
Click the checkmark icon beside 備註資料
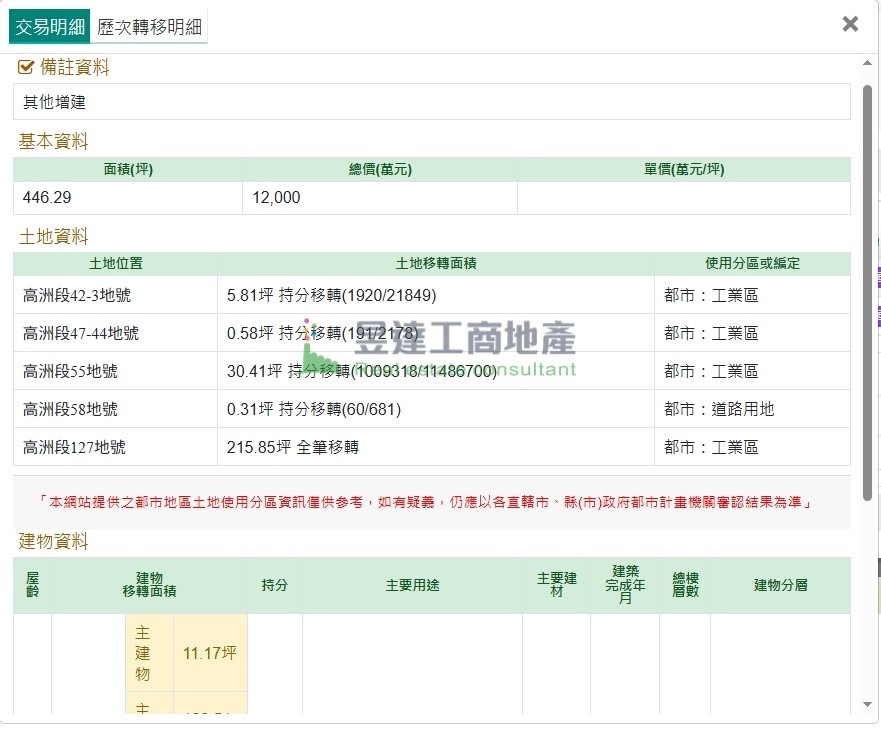(x=26, y=68)
